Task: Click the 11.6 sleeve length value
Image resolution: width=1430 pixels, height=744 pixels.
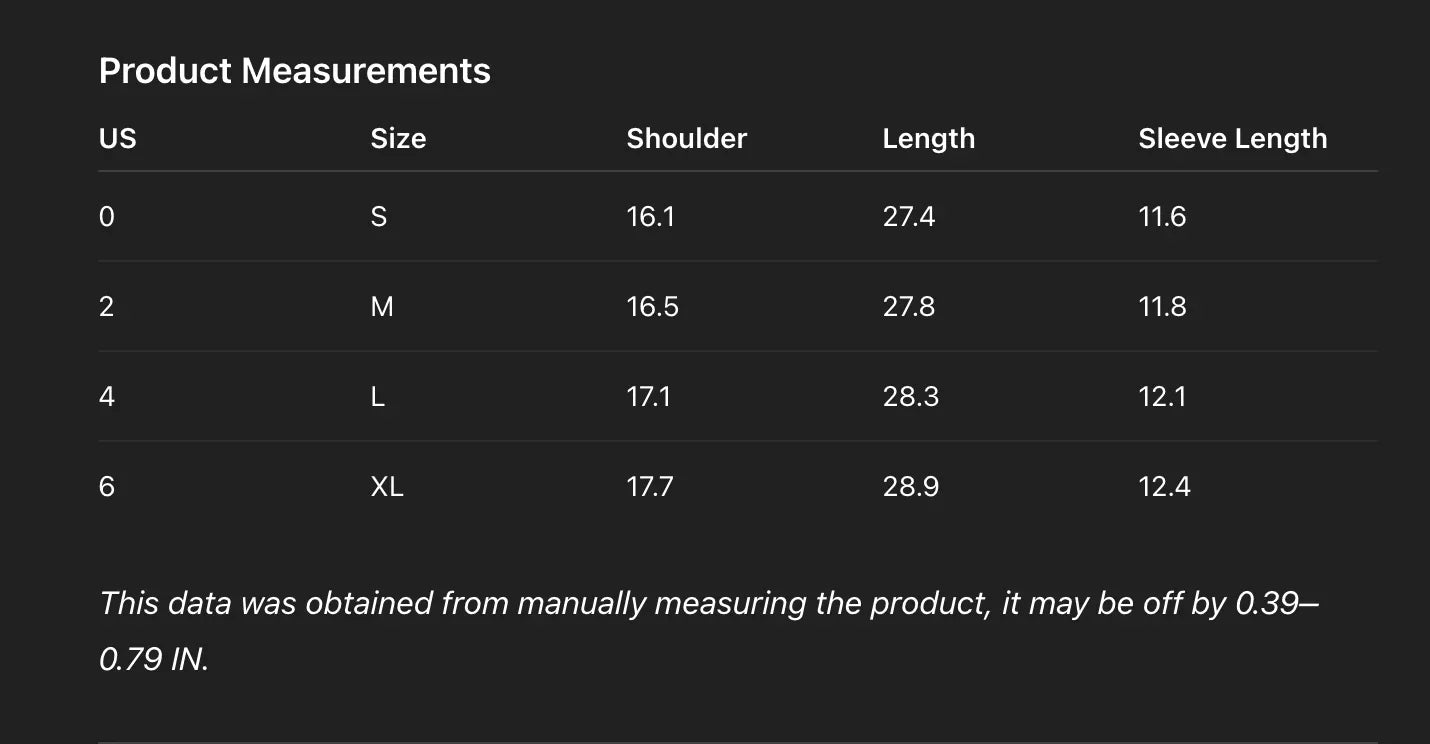Action: pos(1162,216)
